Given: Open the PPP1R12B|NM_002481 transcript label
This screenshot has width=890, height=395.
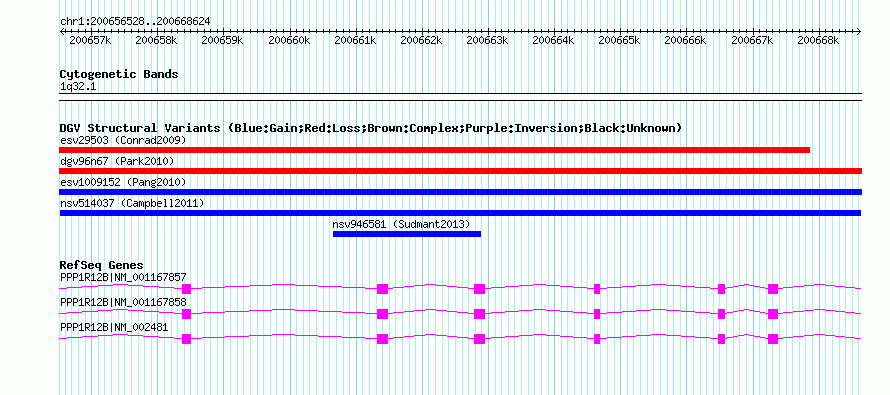Looking at the screenshot, I should [x=114, y=327].
